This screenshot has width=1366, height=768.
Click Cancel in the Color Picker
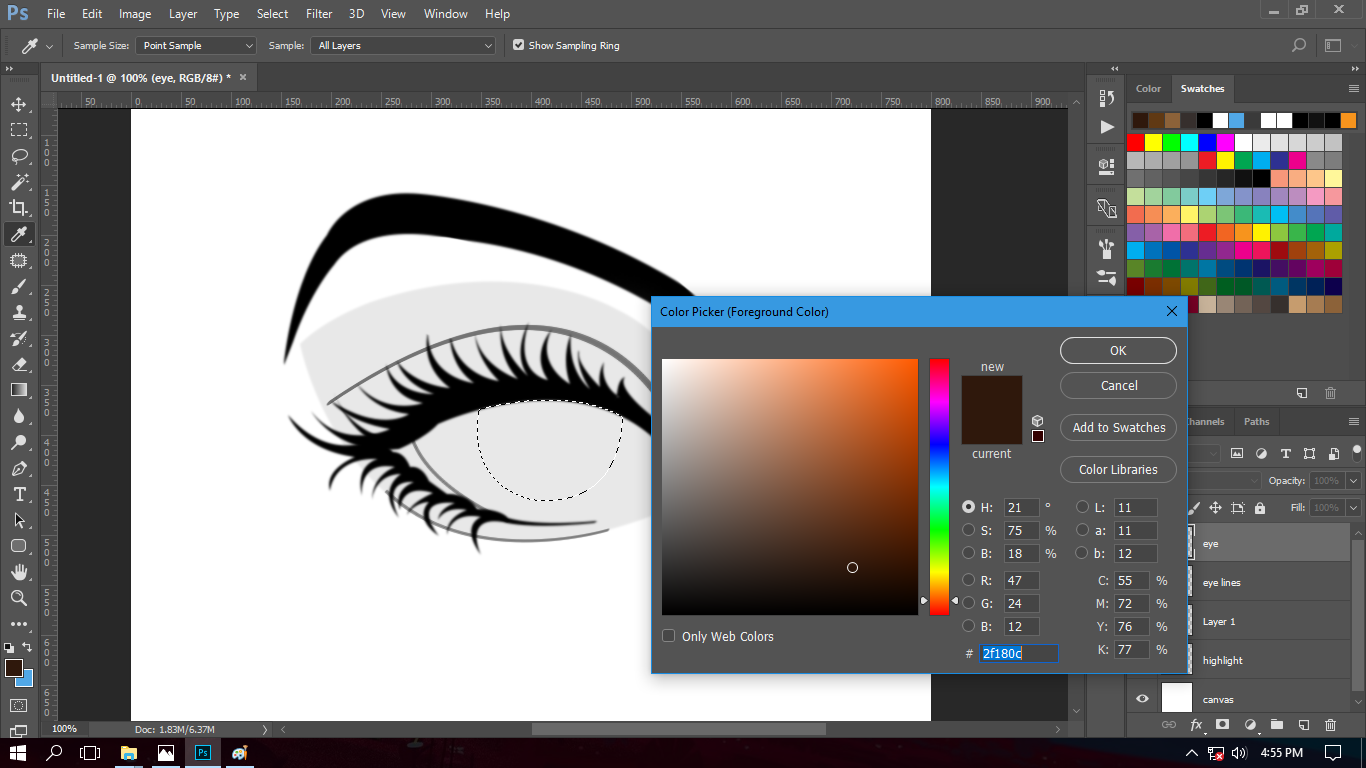tap(1118, 385)
